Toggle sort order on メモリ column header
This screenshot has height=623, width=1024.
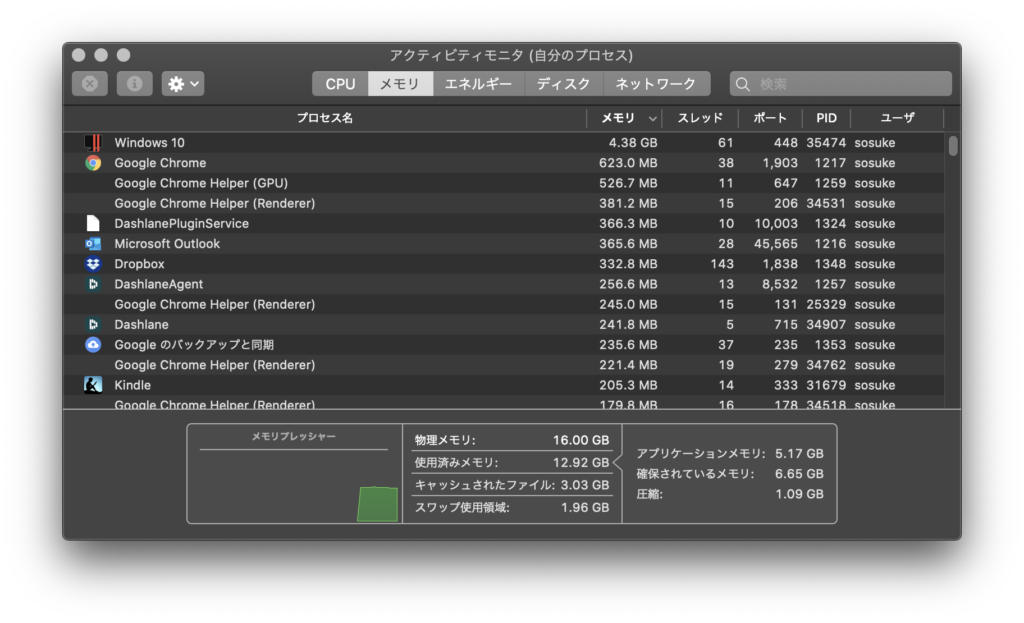click(625, 118)
